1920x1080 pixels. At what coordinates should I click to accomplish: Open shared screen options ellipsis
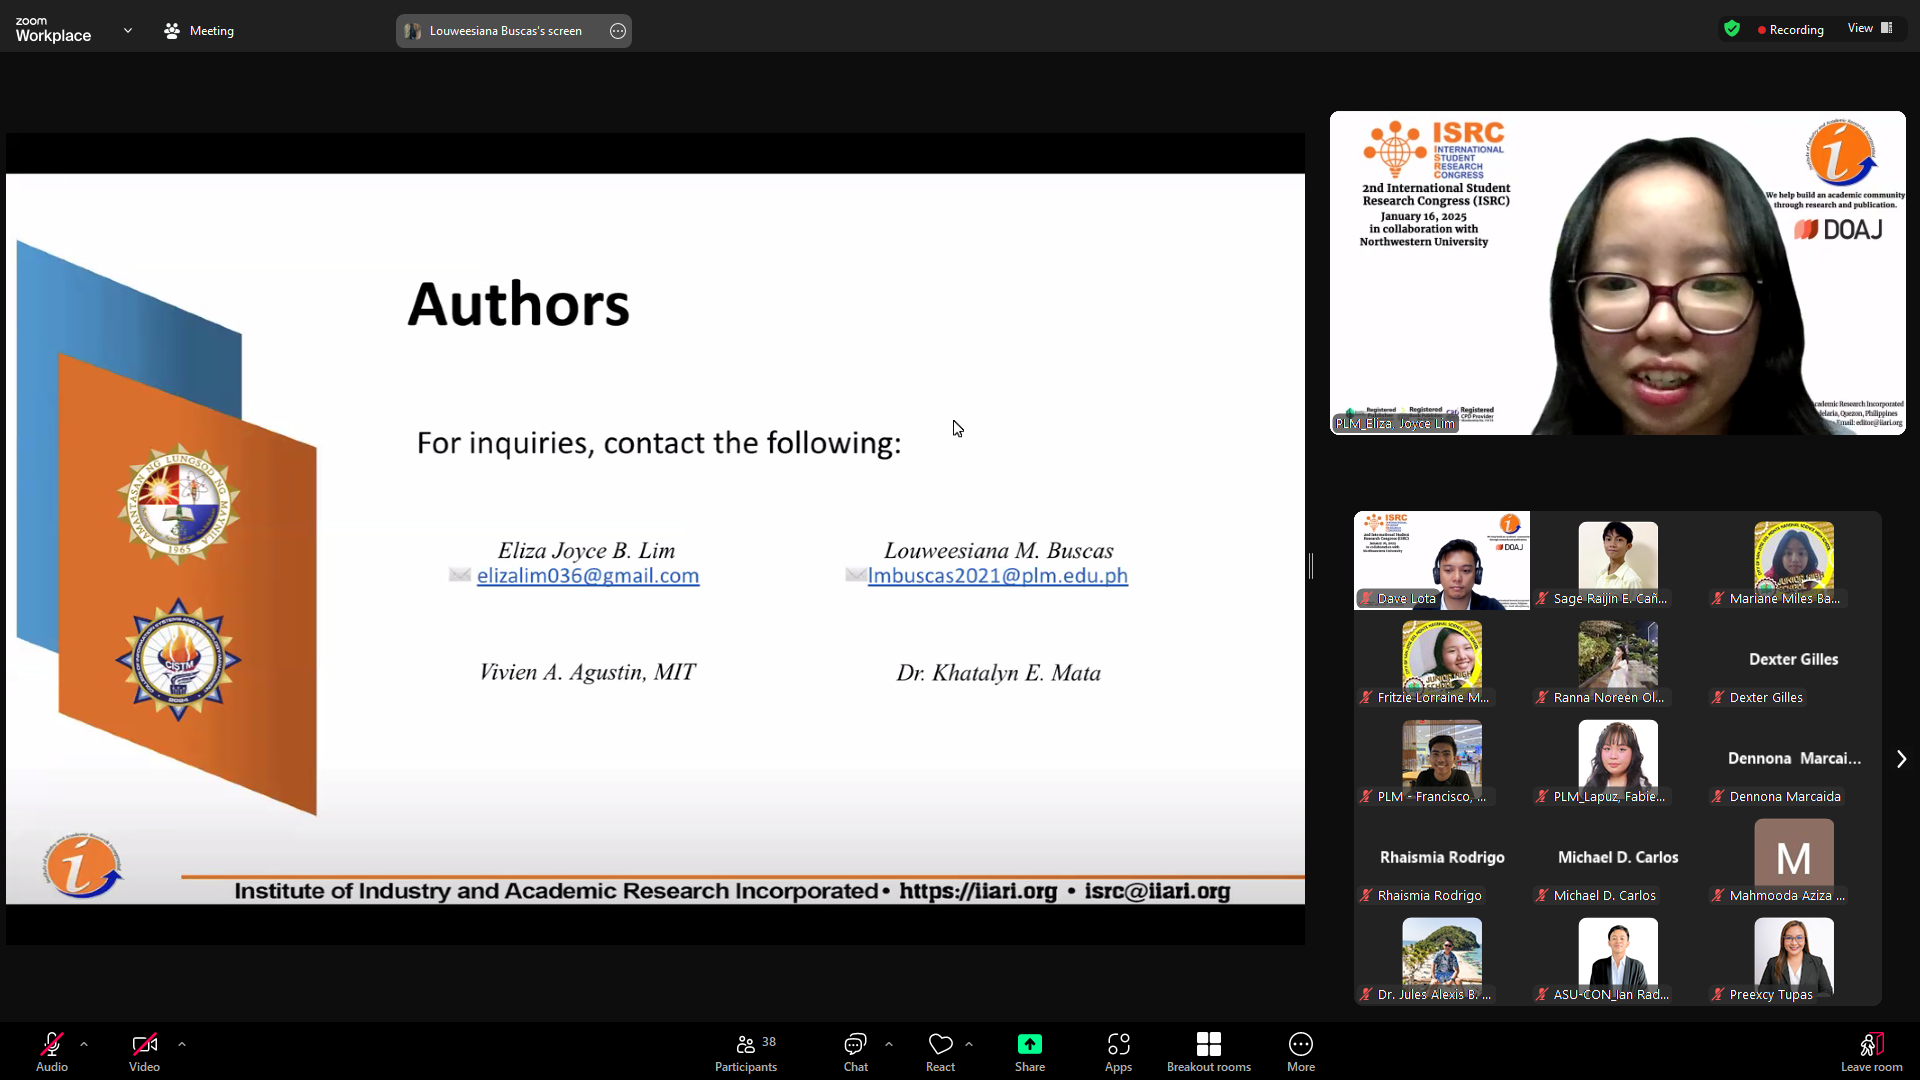tap(618, 31)
